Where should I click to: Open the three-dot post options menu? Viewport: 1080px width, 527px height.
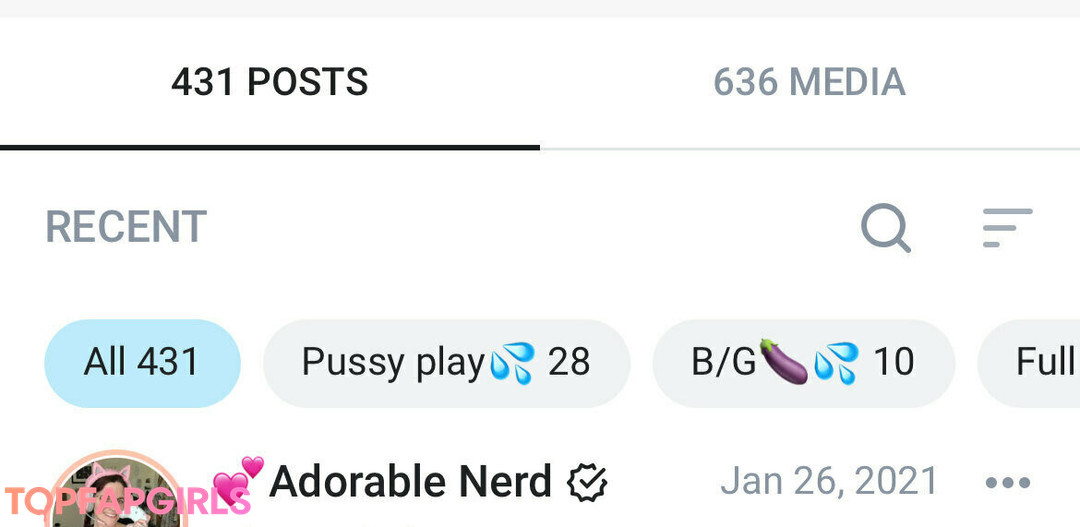pos(1008,483)
